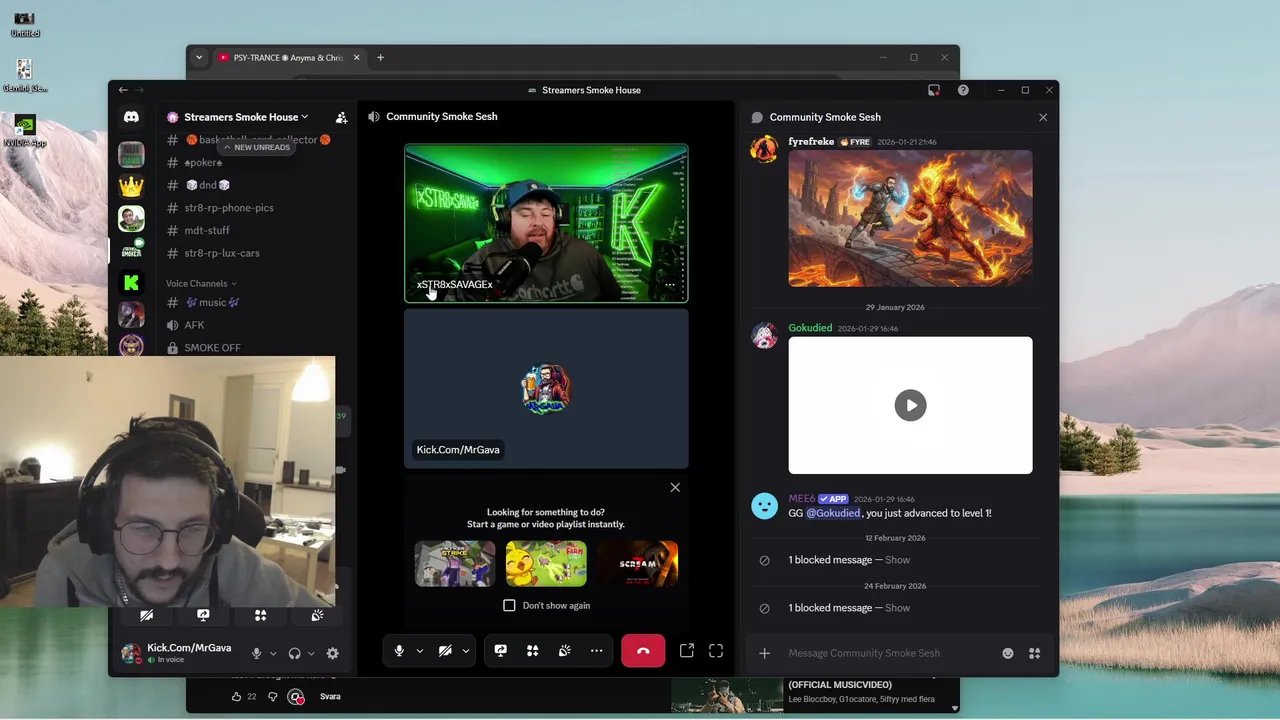Click the invite people icon beside the server name
Screen dimensions: 1280x720
click(x=341, y=117)
